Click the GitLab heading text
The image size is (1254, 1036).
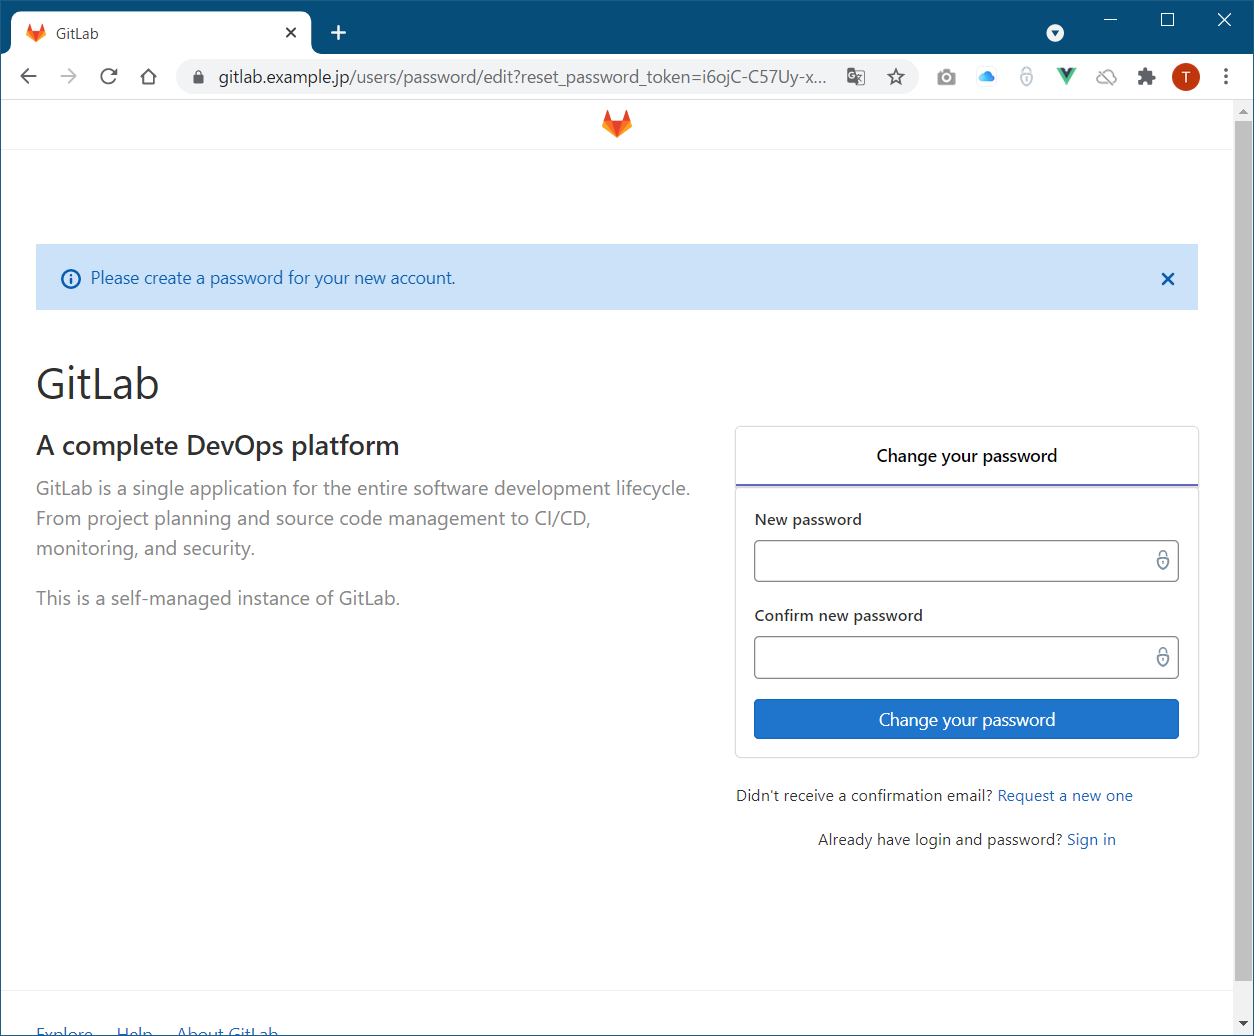[97, 384]
